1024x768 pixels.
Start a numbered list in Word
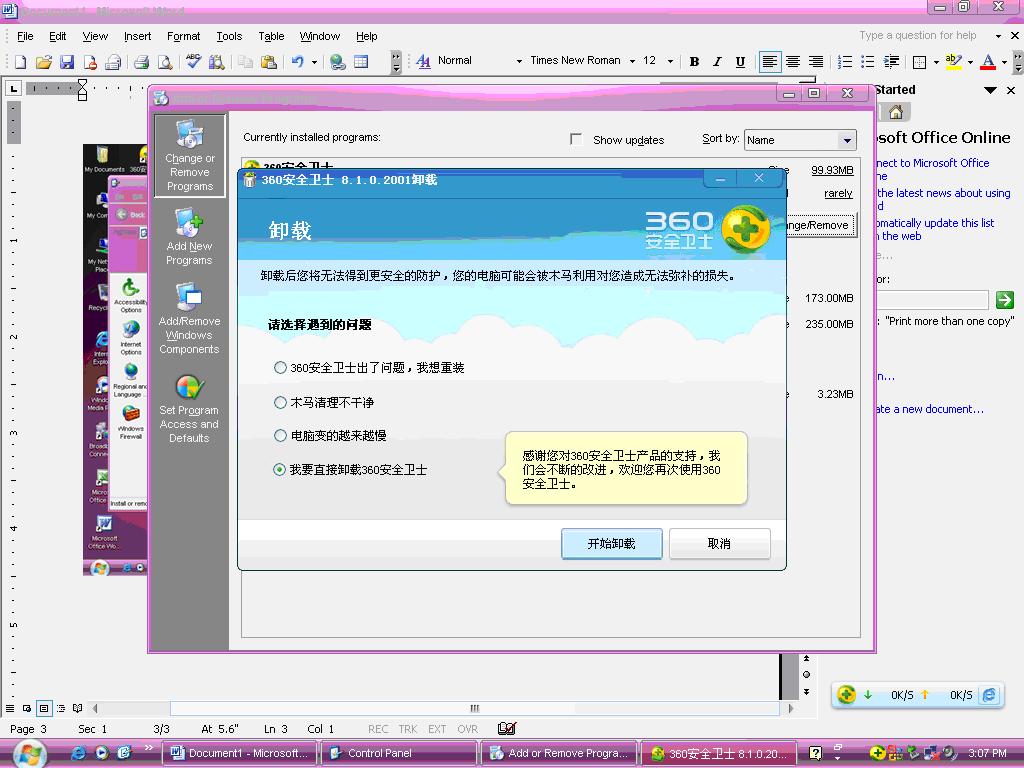(x=844, y=61)
